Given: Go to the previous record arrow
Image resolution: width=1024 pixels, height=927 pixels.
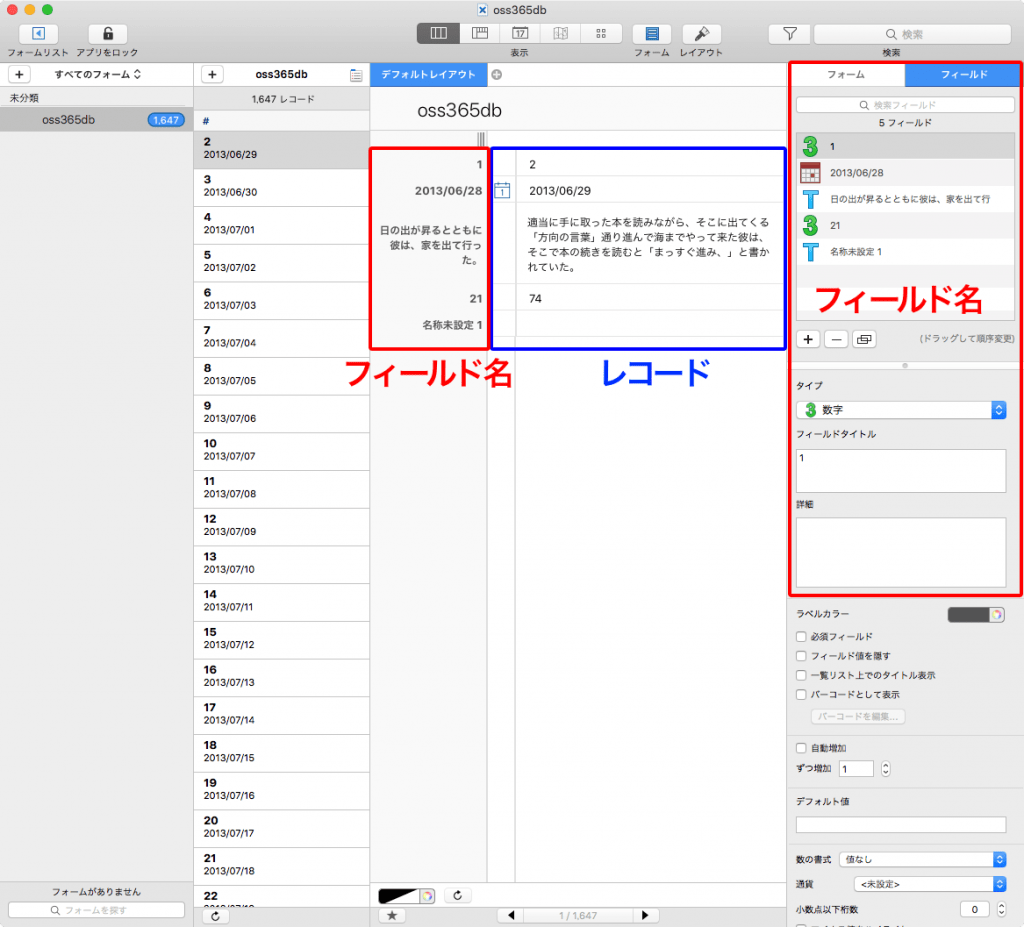Looking at the screenshot, I should pyautogui.click(x=511, y=915).
